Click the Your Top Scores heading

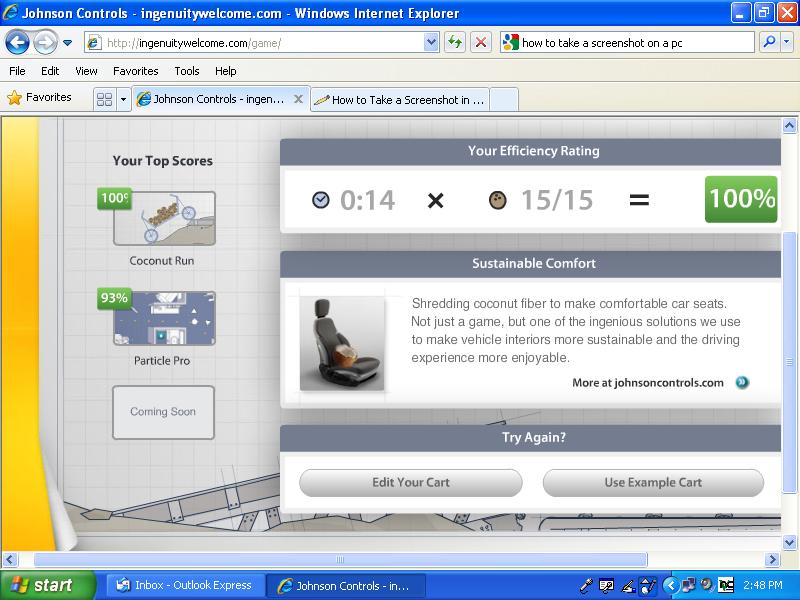pyautogui.click(x=163, y=161)
